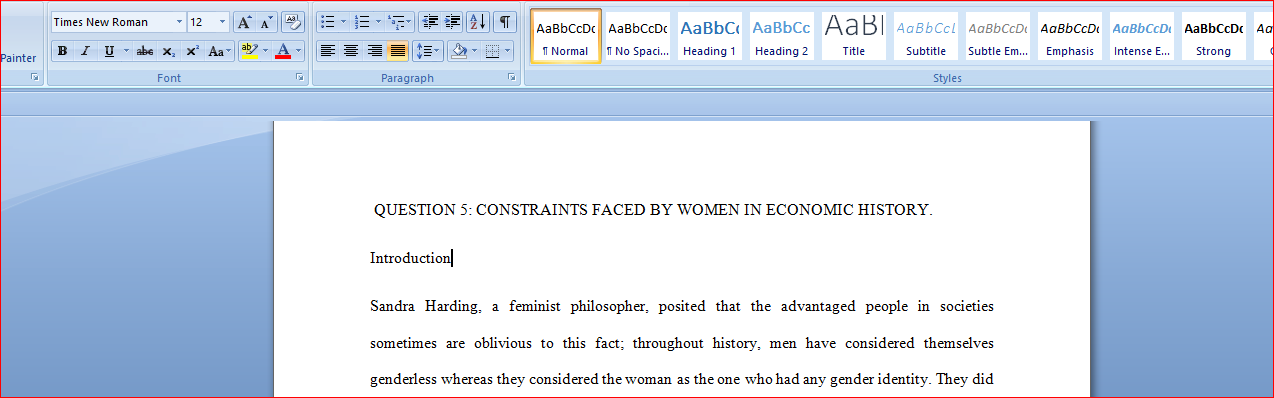This screenshot has width=1274, height=398.
Task: Apply the Intense Emphasis style
Action: pyautogui.click(x=1142, y=36)
